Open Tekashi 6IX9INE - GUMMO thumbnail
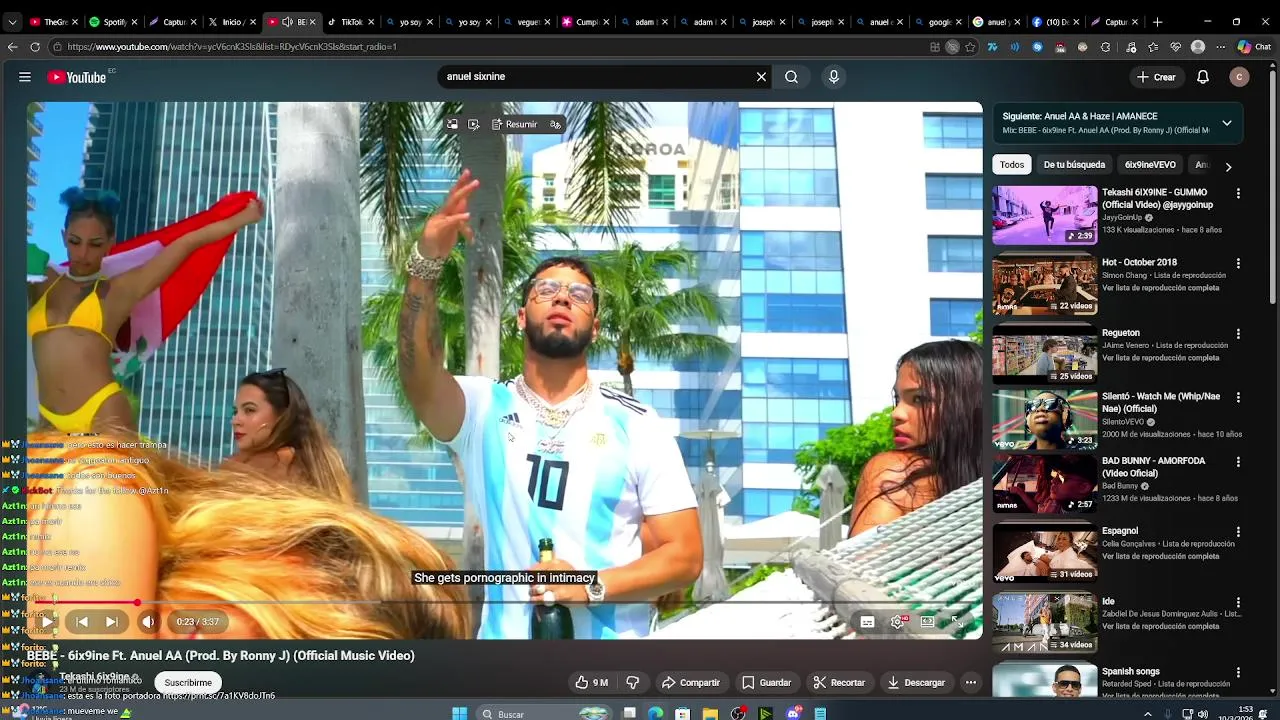Viewport: 1280px width, 720px height. click(1045, 215)
